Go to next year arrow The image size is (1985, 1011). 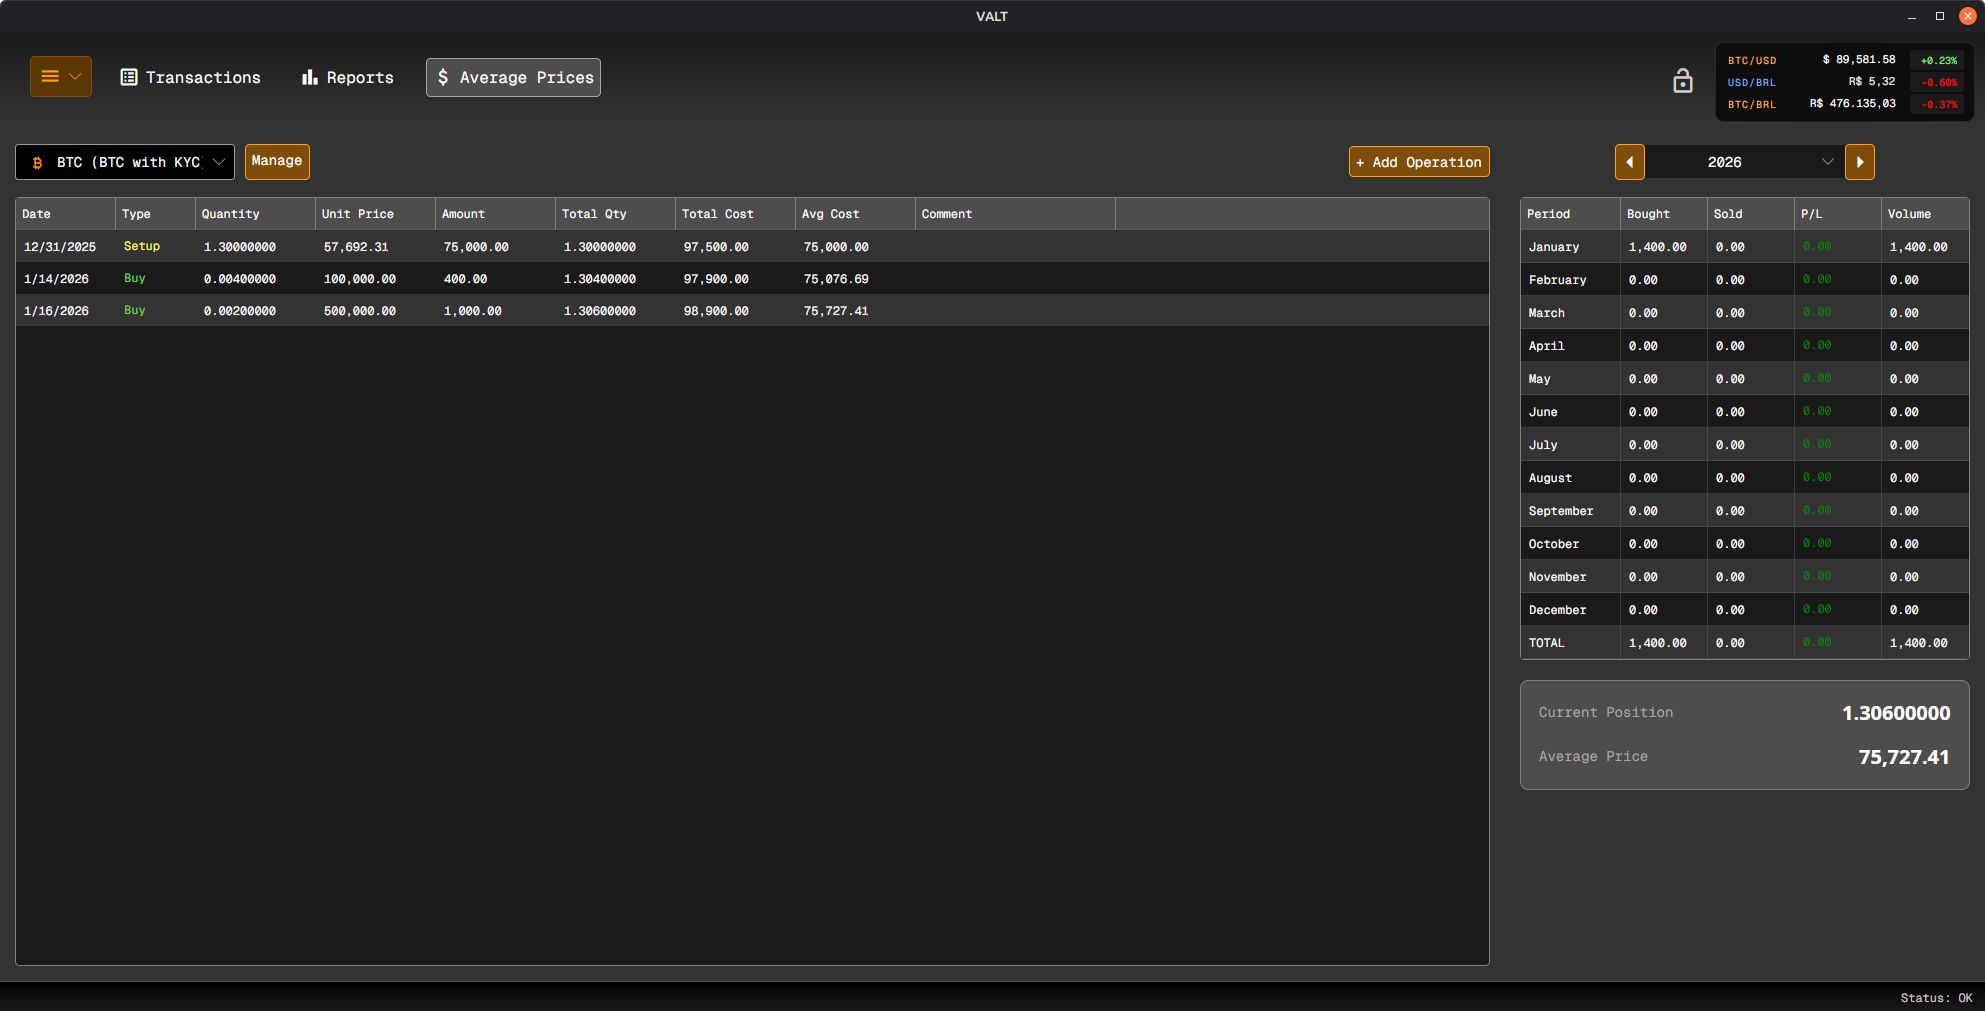1859,162
